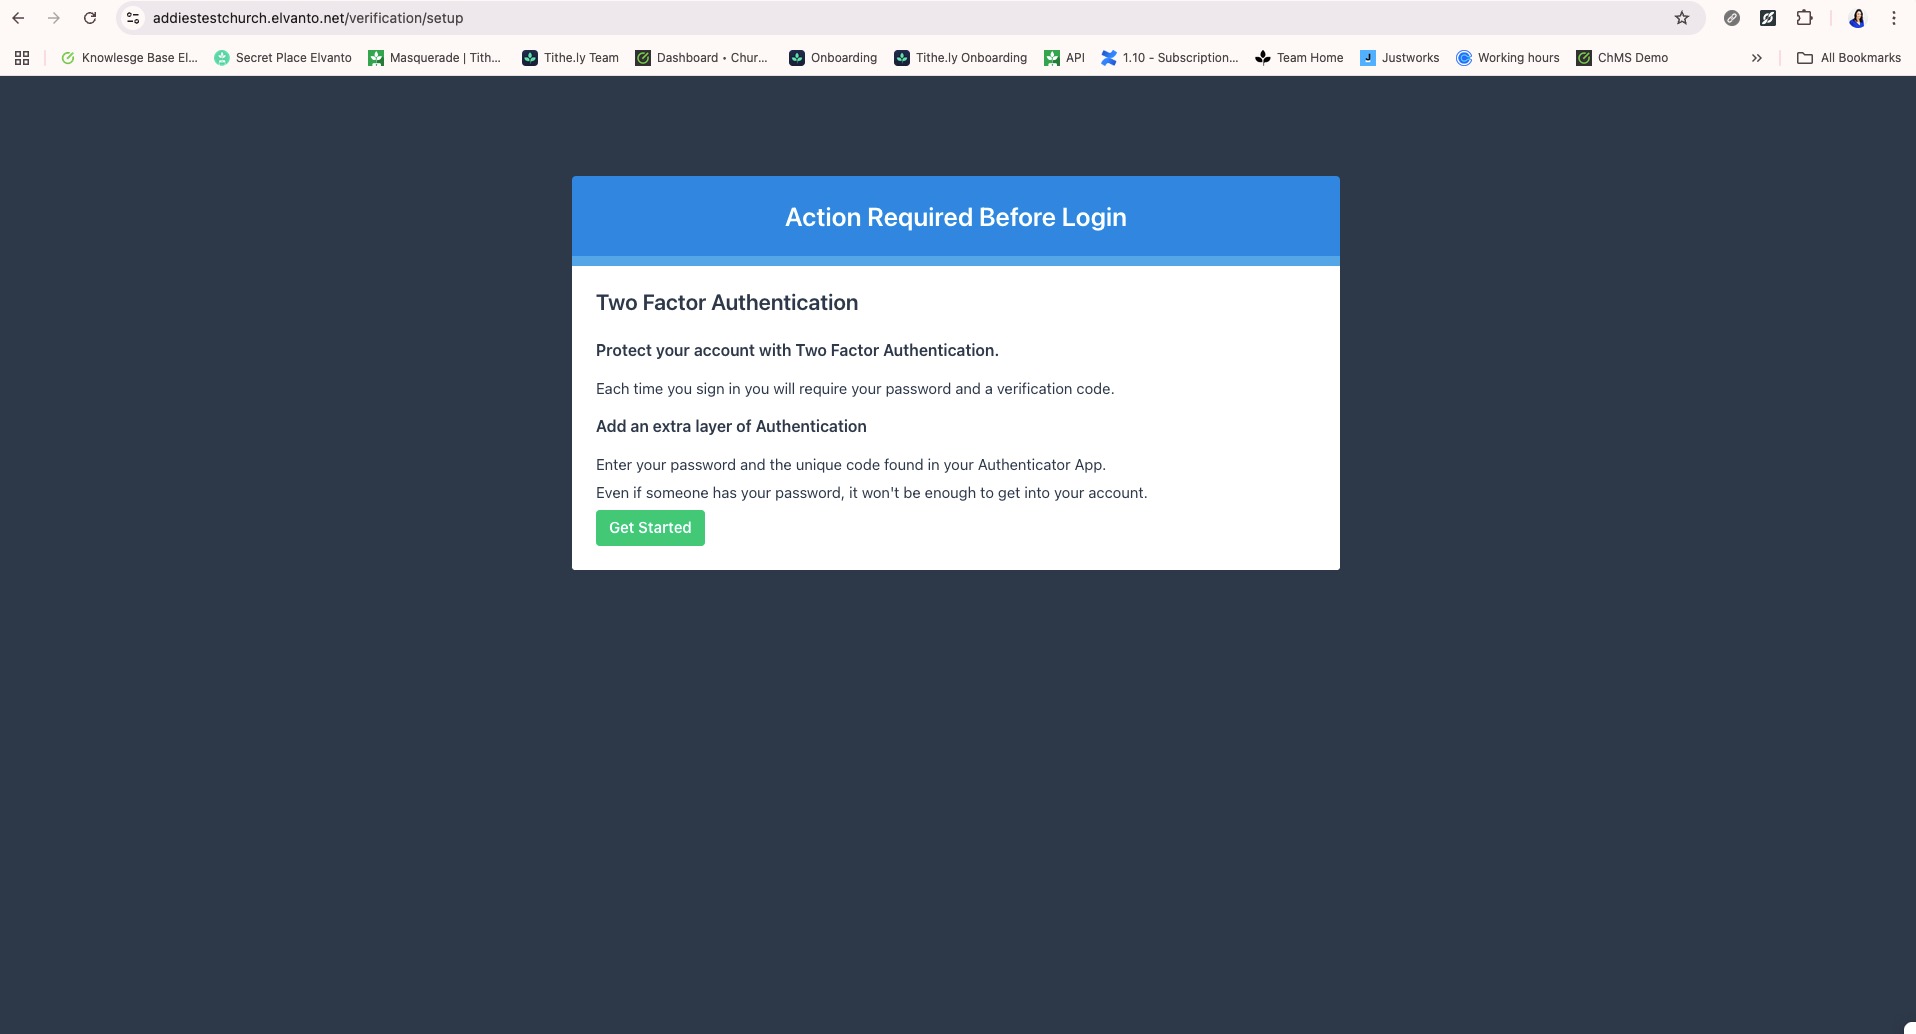Open the Secret Place Elvanto bookmark

pyautogui.click(x=283, y=58)
